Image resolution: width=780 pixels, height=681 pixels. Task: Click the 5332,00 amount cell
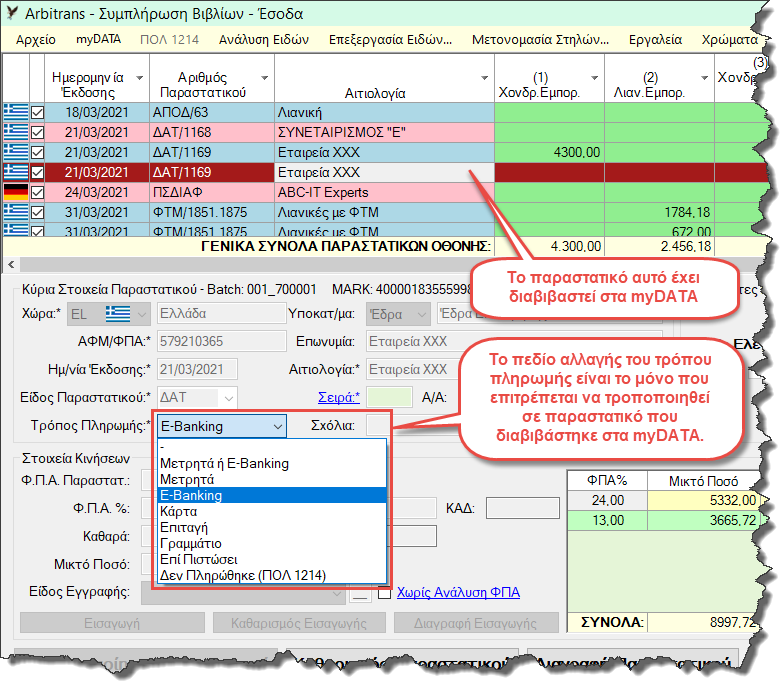tap(703, 500)
